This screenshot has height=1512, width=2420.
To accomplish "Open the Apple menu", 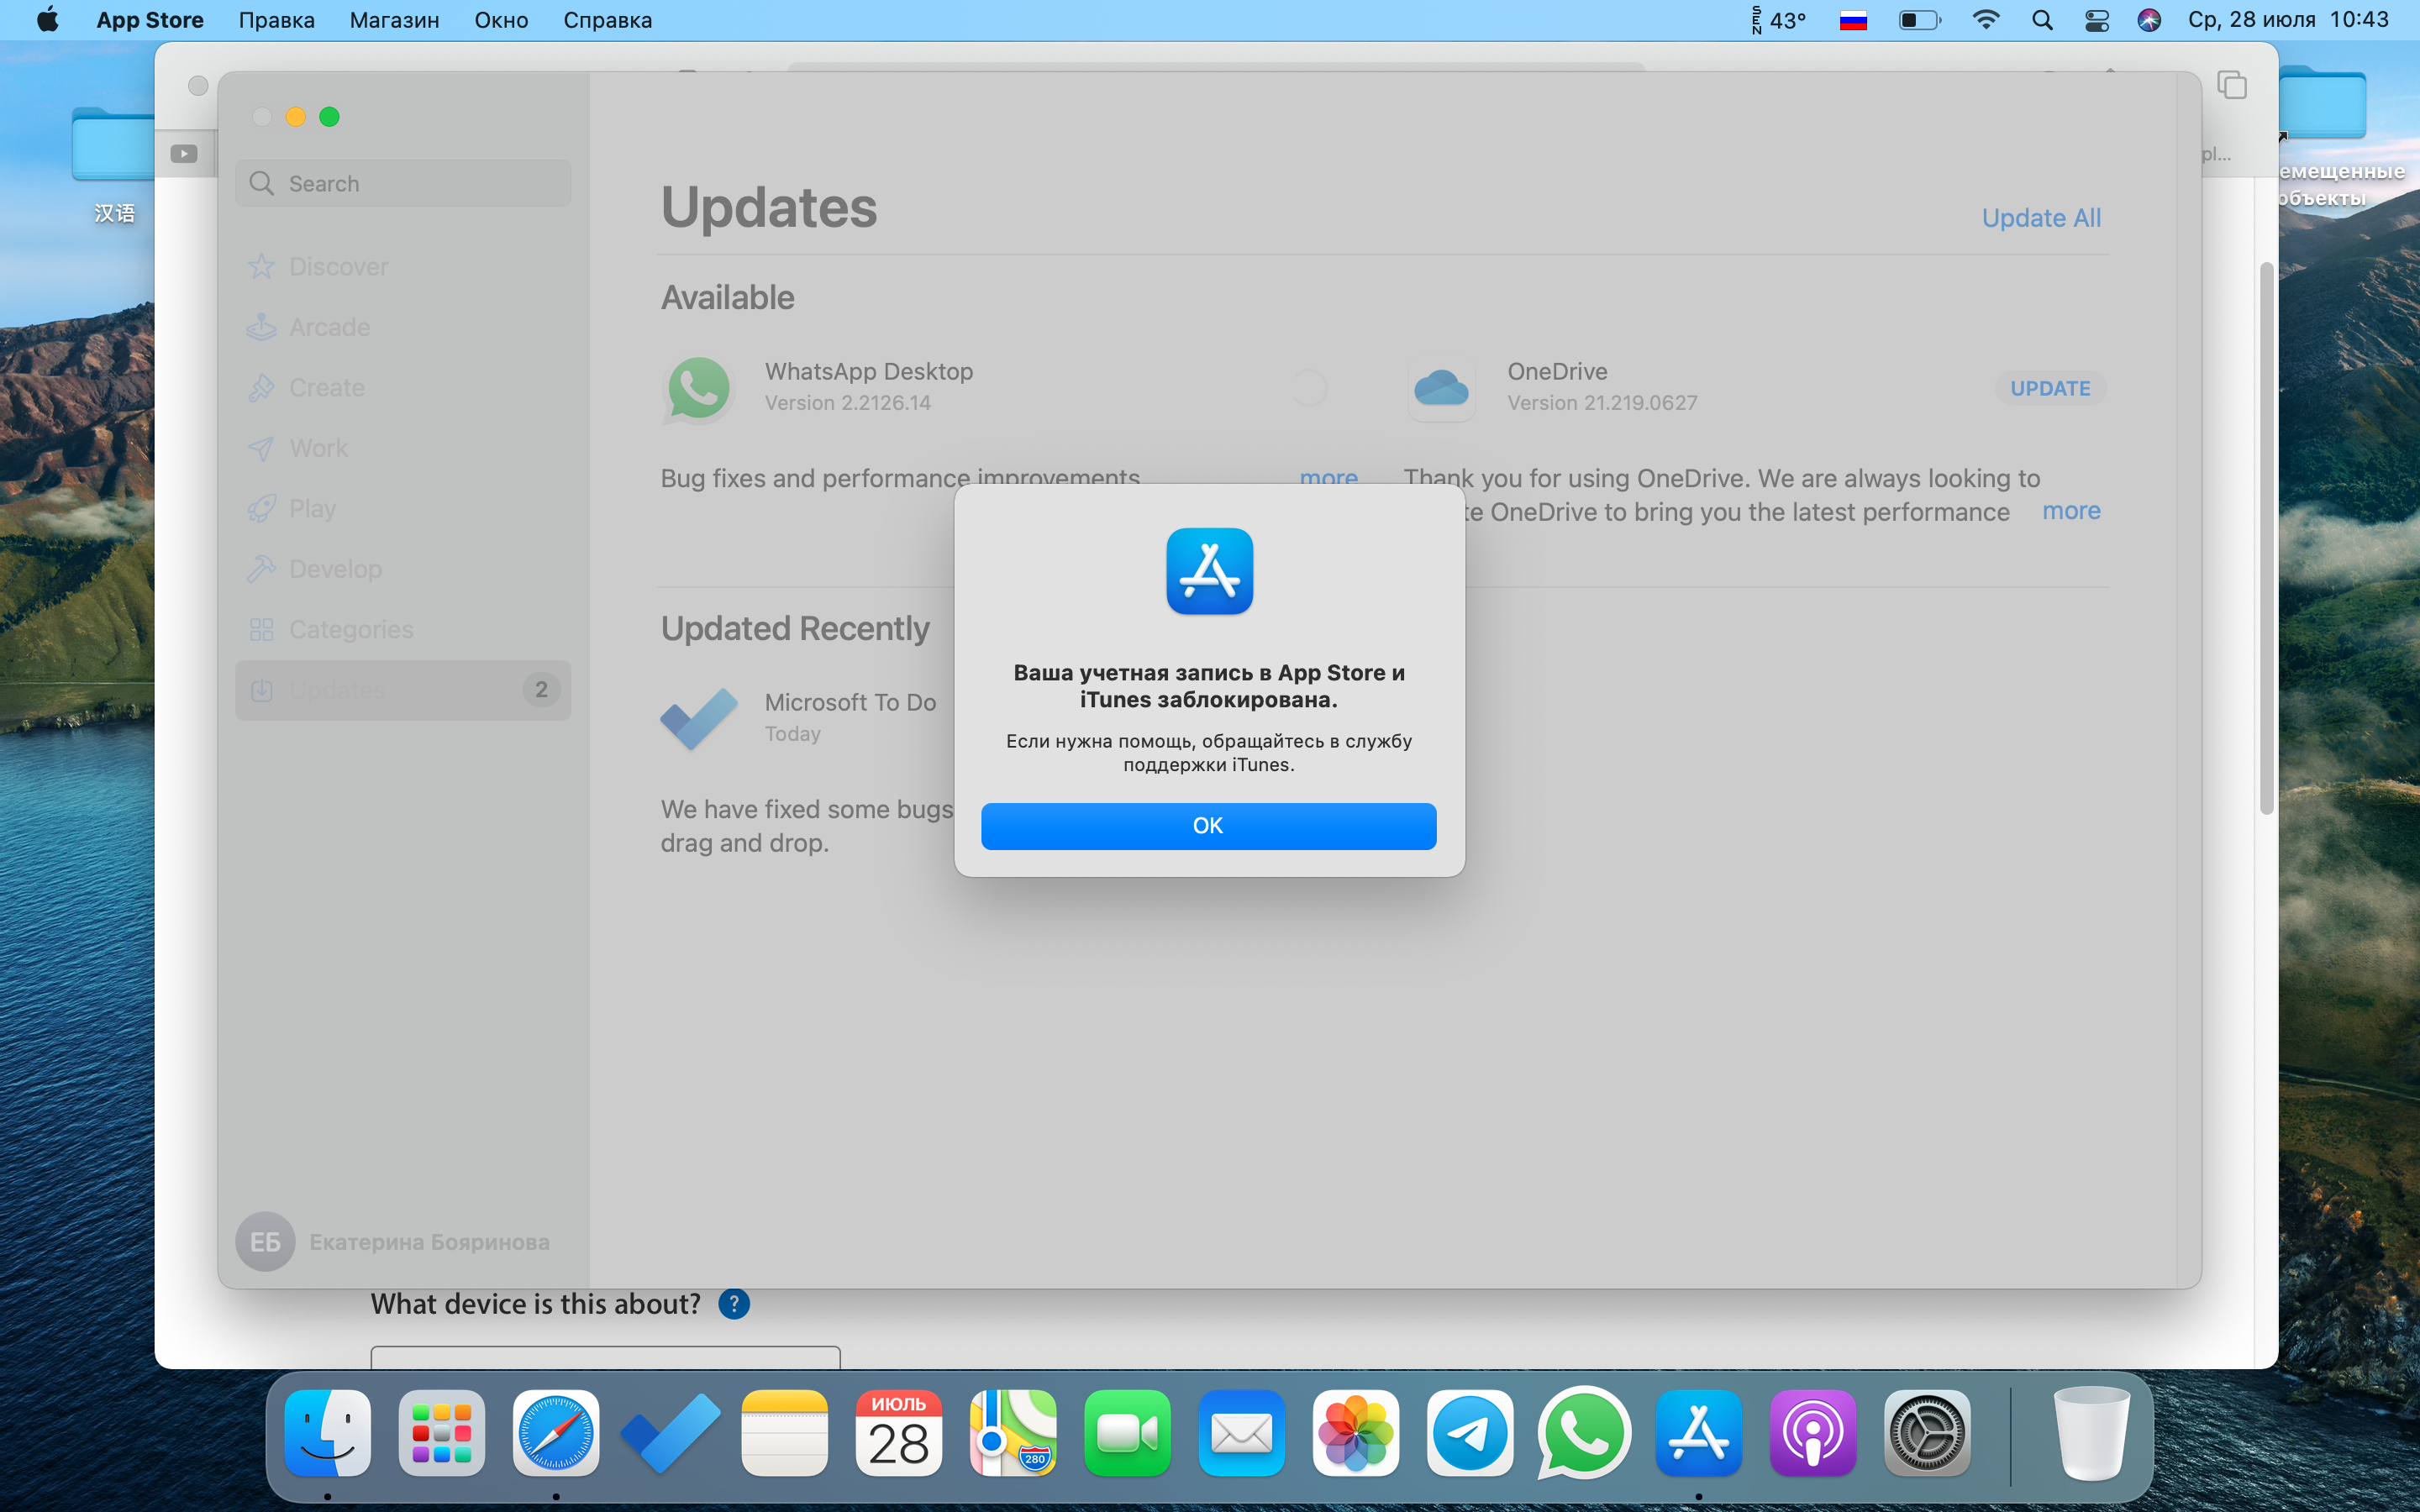I will point(47,20).
